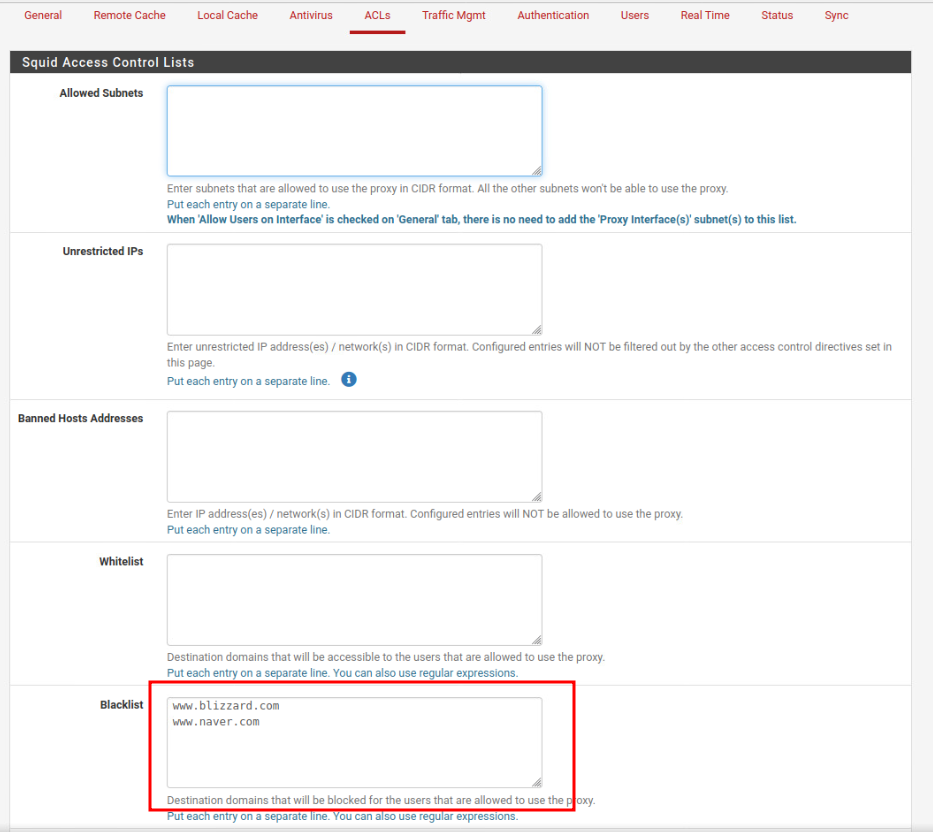Switch to the Remote Cache tab
Viewport: 933px width, 832px height.
pos(129,15)
